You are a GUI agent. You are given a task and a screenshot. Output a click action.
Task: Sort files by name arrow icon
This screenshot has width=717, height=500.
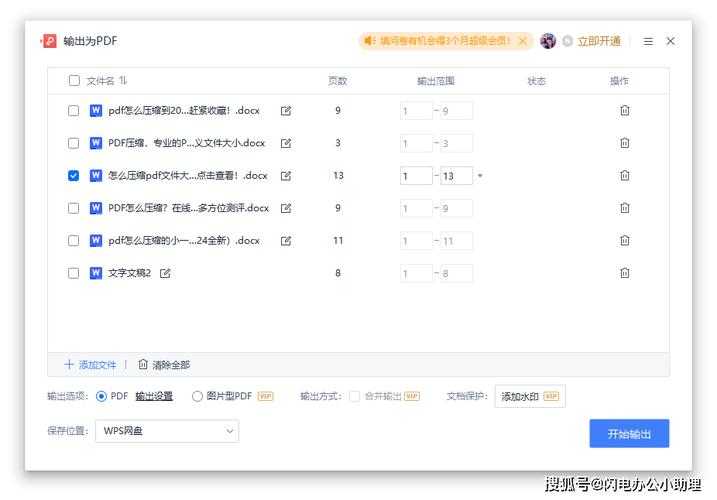tap(123, 81)
